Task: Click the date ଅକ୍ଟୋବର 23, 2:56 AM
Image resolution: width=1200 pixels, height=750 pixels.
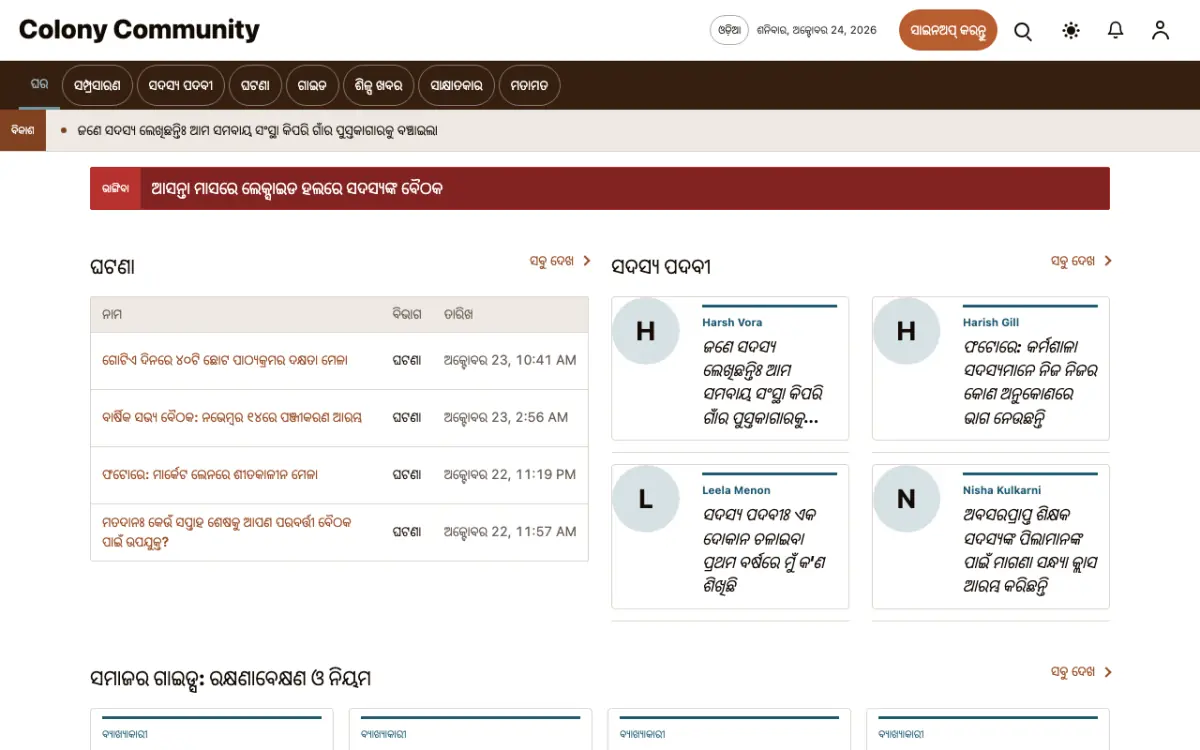Action: (506, 417)
